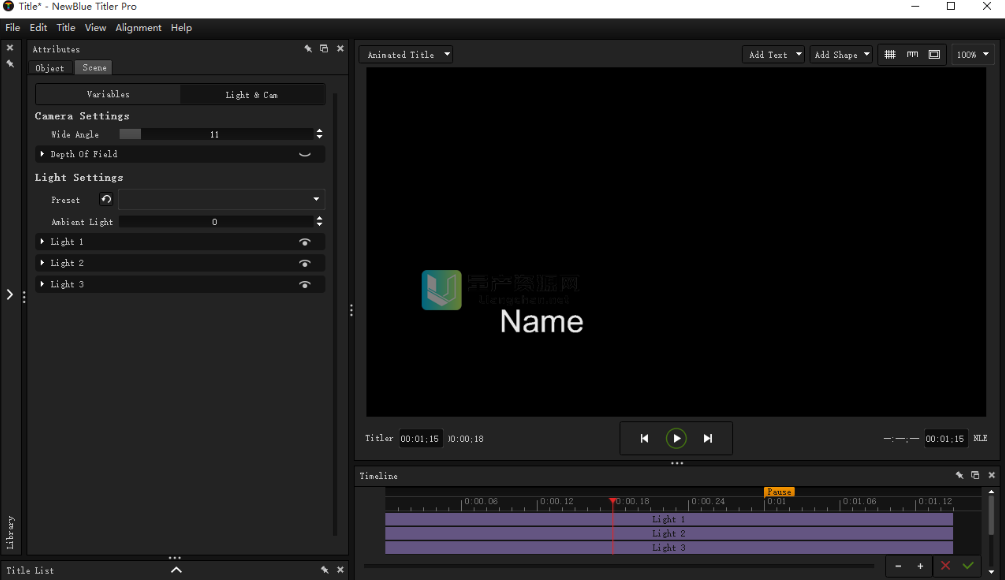This screenshot has height=580, width=1005.
Task: Decrease Wide Angle with the down arrow
Action: point(319,137)
